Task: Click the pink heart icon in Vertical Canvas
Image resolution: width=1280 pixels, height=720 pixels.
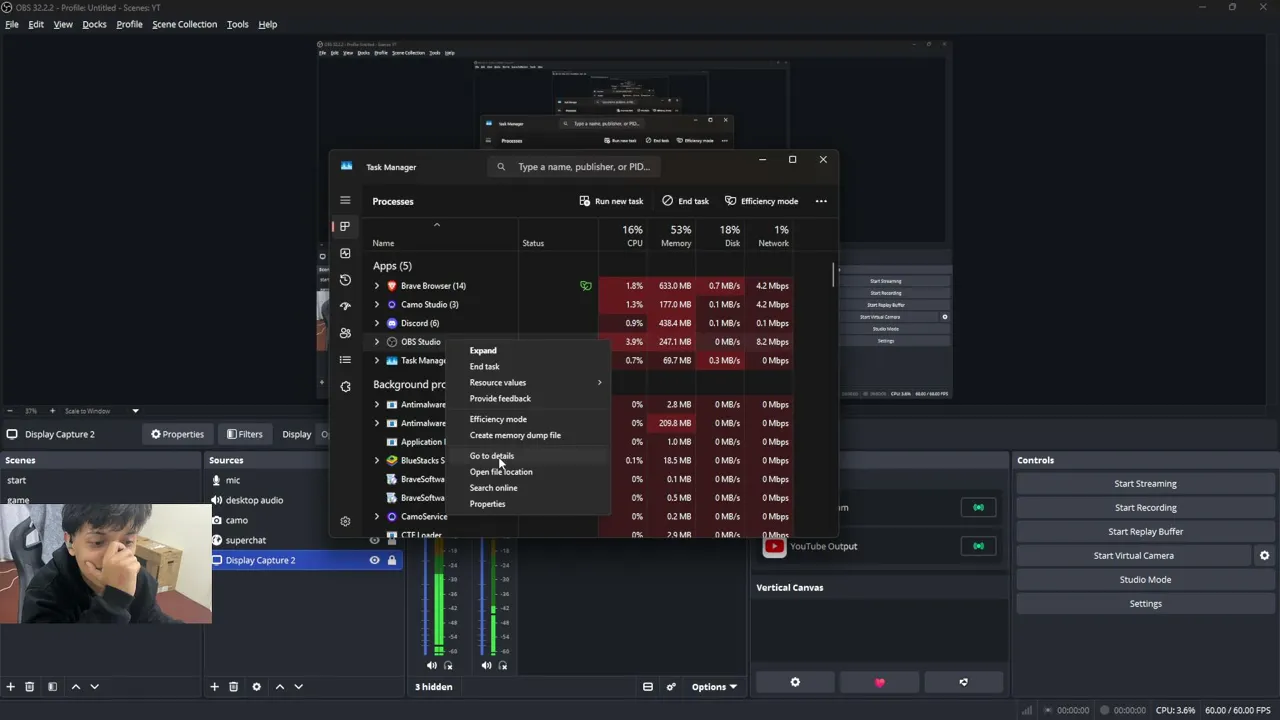Action: [x=880, y=682]
